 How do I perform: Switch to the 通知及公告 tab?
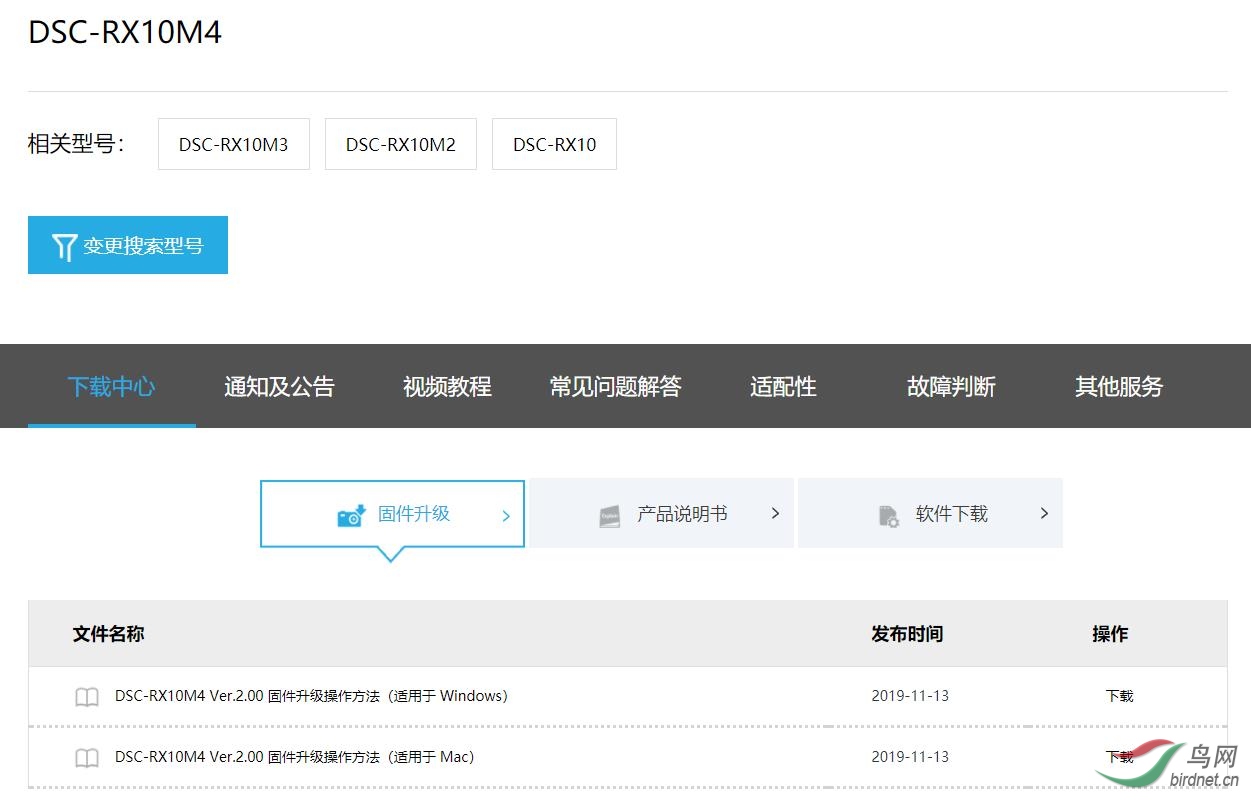[x=279, y=386]
